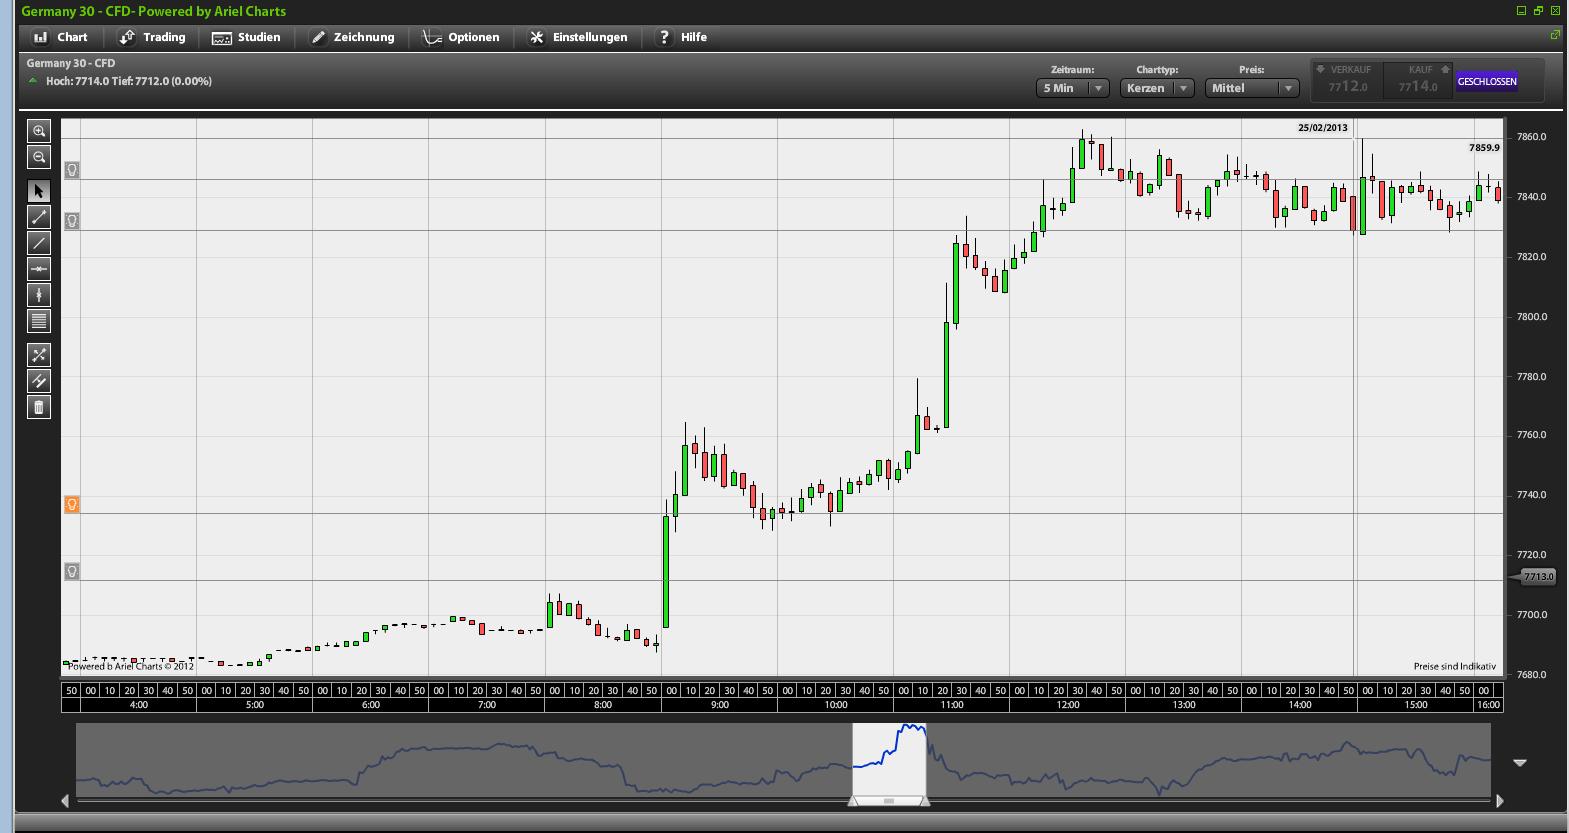Select the horizontal line tool

(x=39, y=269)
